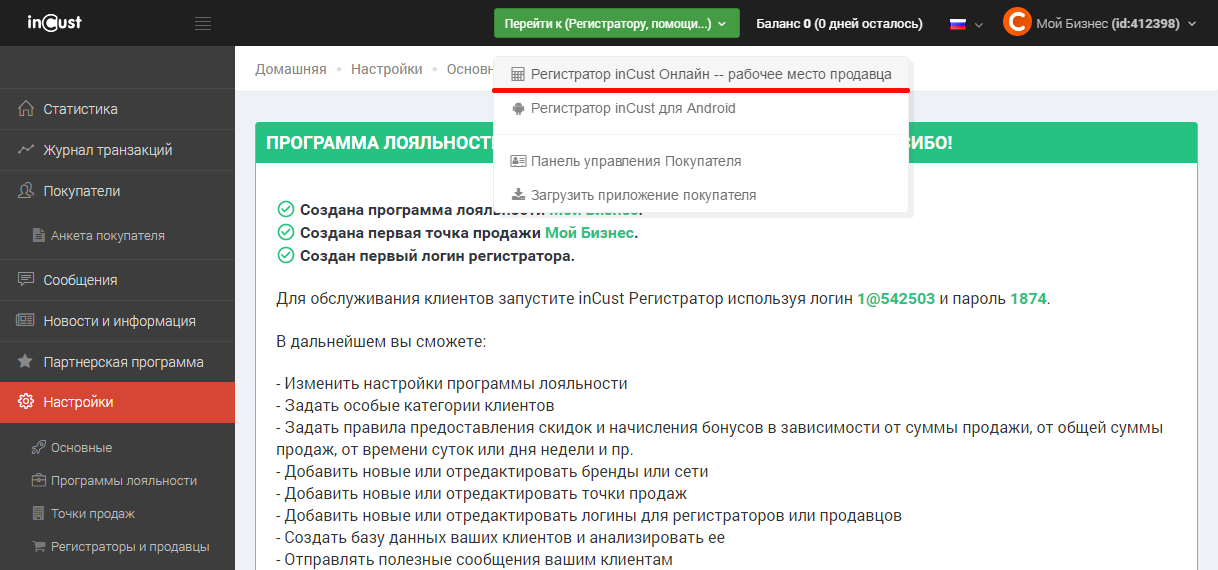
Task: Follow the green Мой Бизнес link
Action: [x=590, y=232]
